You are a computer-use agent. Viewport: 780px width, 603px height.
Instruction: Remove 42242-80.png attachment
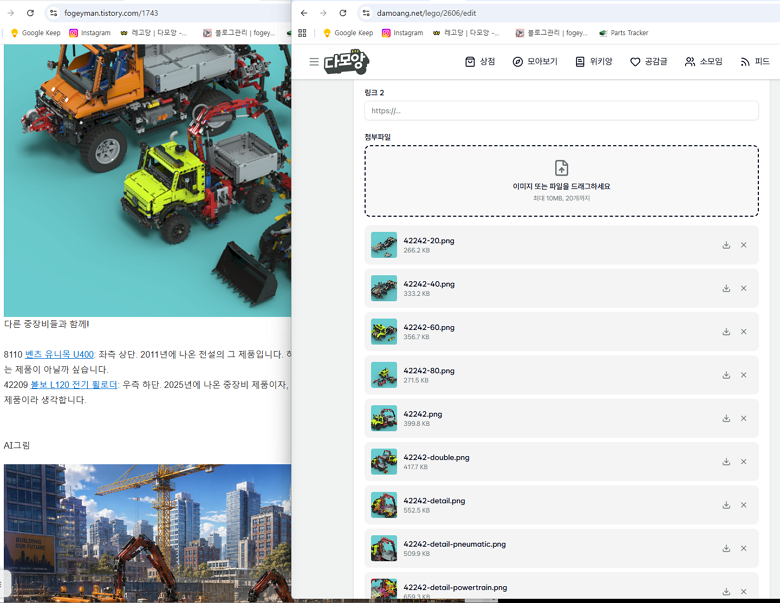pos(744,375)
